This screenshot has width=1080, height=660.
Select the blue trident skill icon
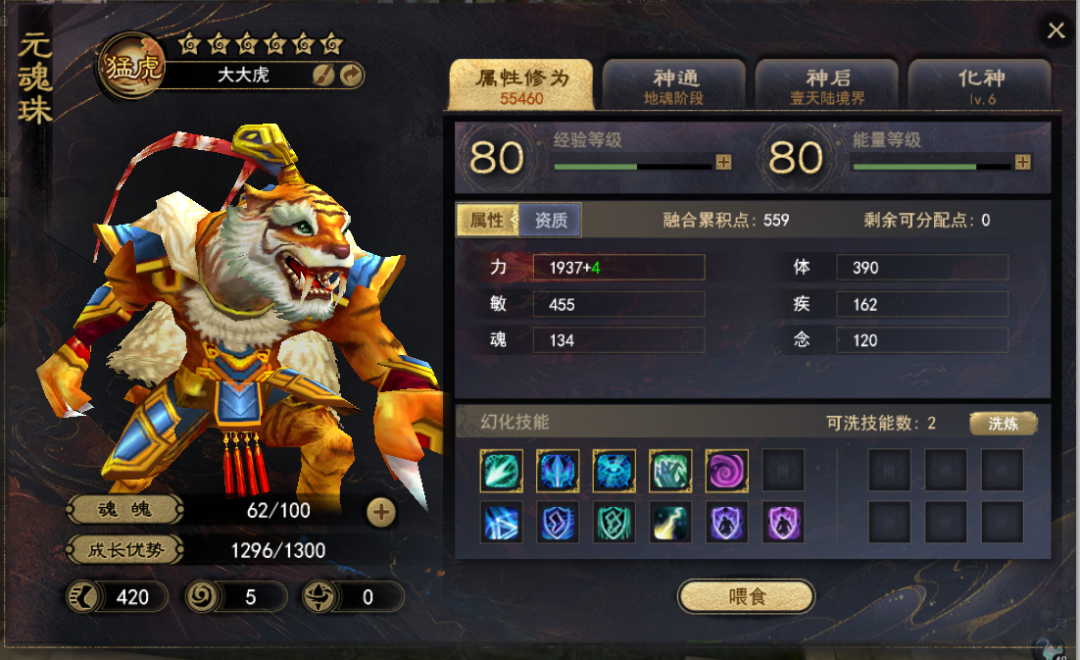(557, 471)
